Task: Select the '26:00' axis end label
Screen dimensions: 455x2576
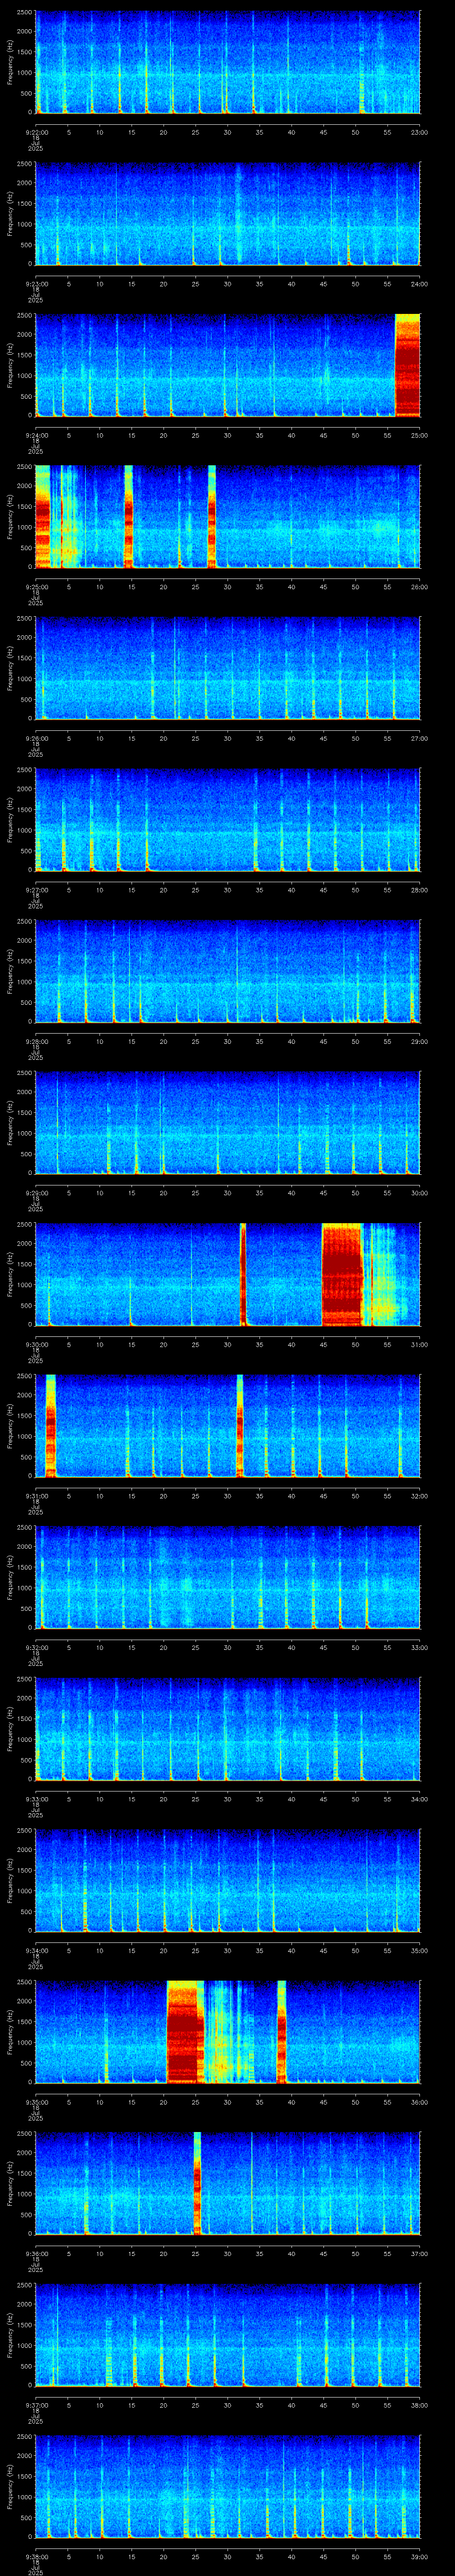Action: click(x=420, y=587)
